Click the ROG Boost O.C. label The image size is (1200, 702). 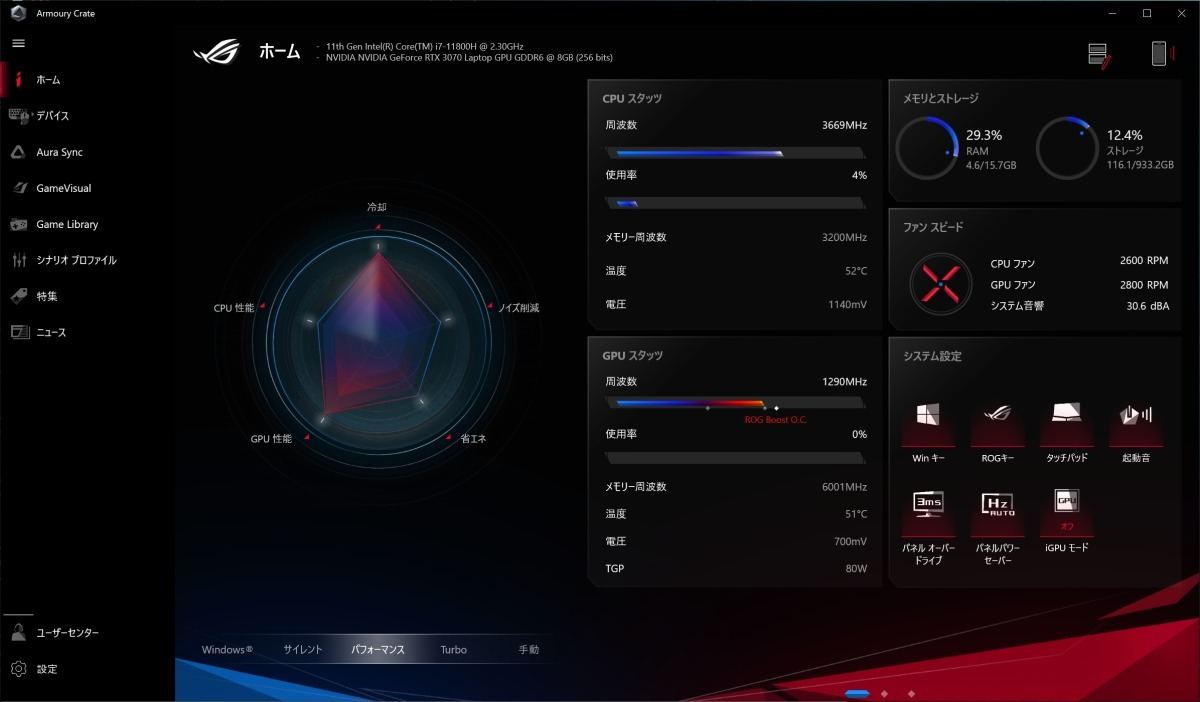(775, 420)
